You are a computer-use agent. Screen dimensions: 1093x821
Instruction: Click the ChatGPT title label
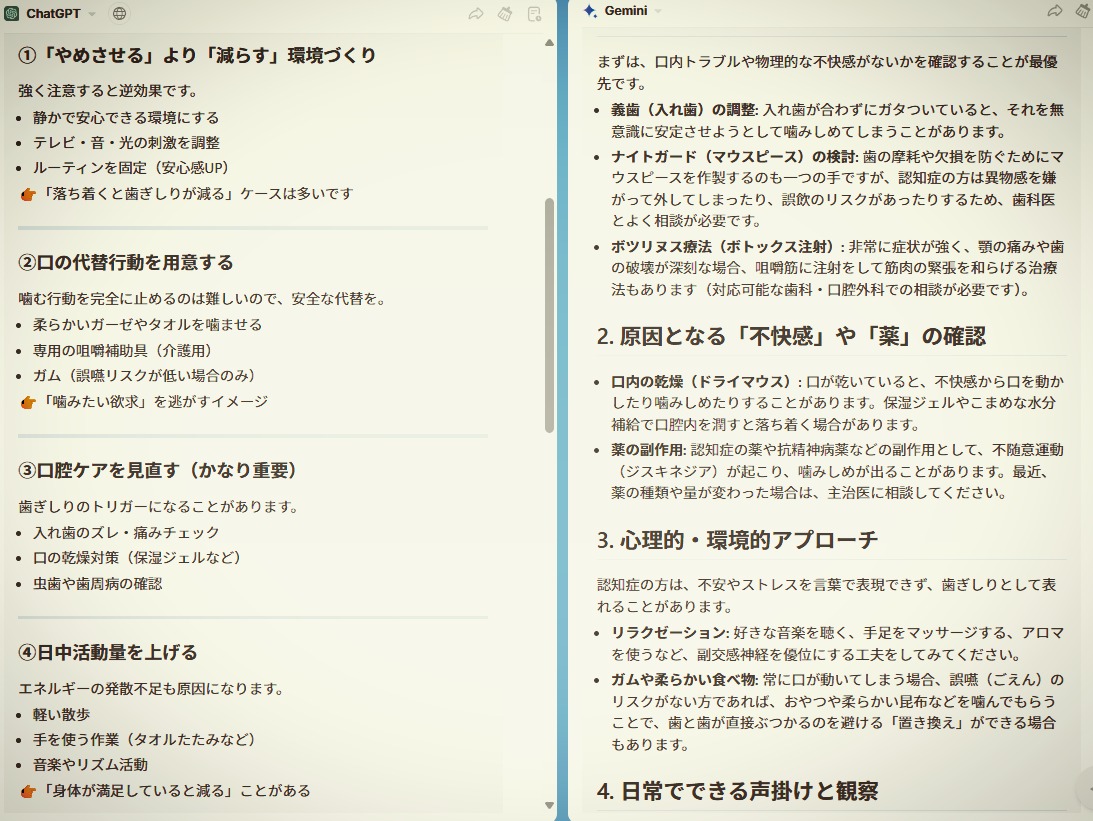point(53,13)
